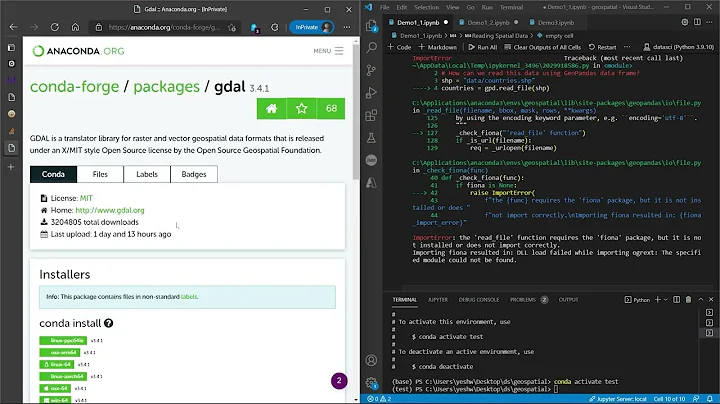720x404 pixels.
Task: Select the datasci Python kernel picker
Action: click(x=679, y=47)
